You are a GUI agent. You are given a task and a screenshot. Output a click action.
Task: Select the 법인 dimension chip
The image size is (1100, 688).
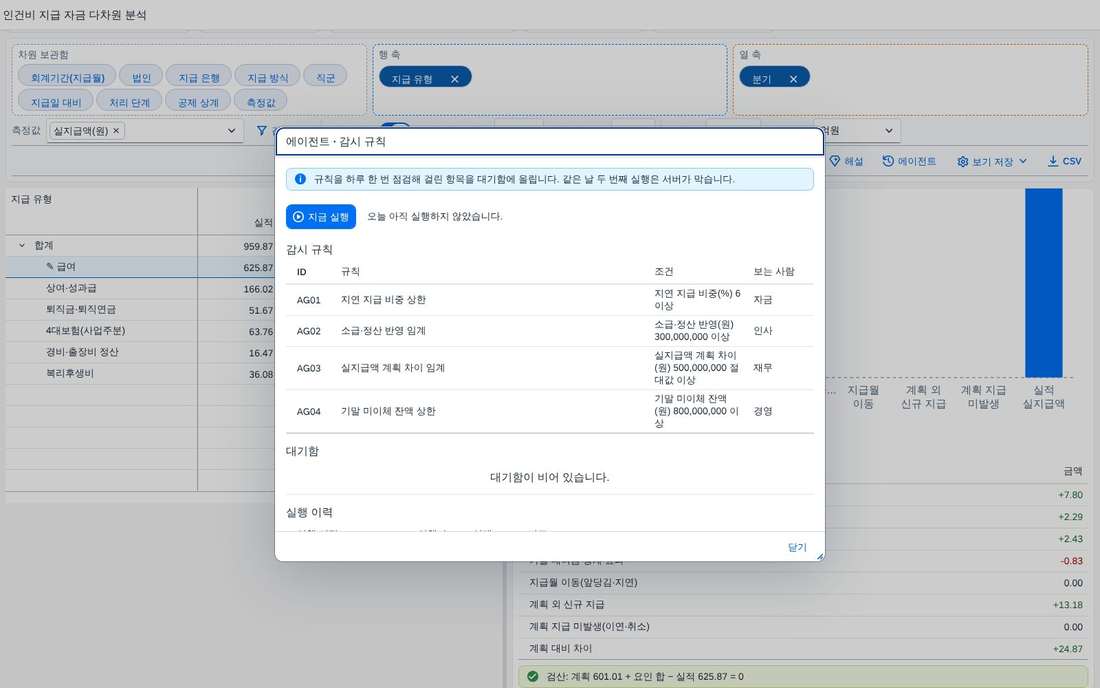point(141,77)
